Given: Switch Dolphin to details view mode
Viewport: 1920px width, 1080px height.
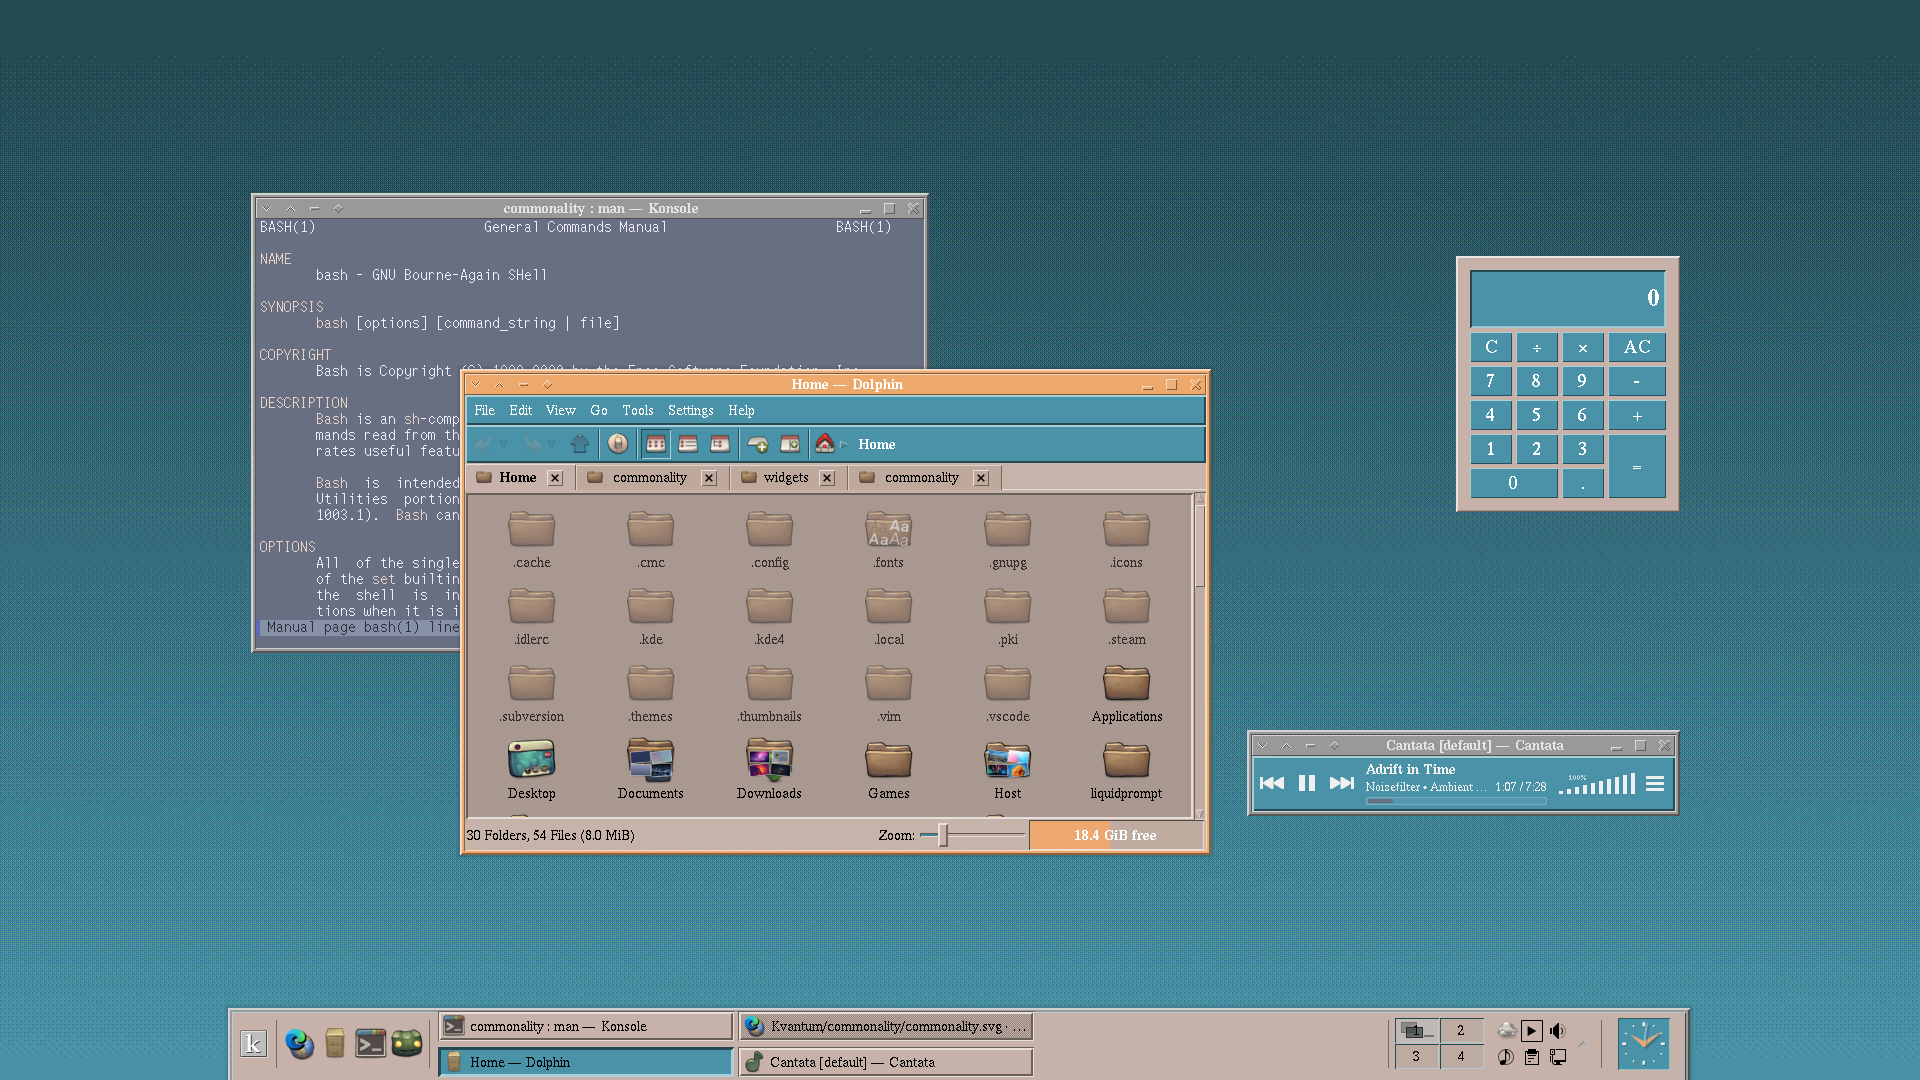Looking at the screenshot, I should (x=688, y=443).
